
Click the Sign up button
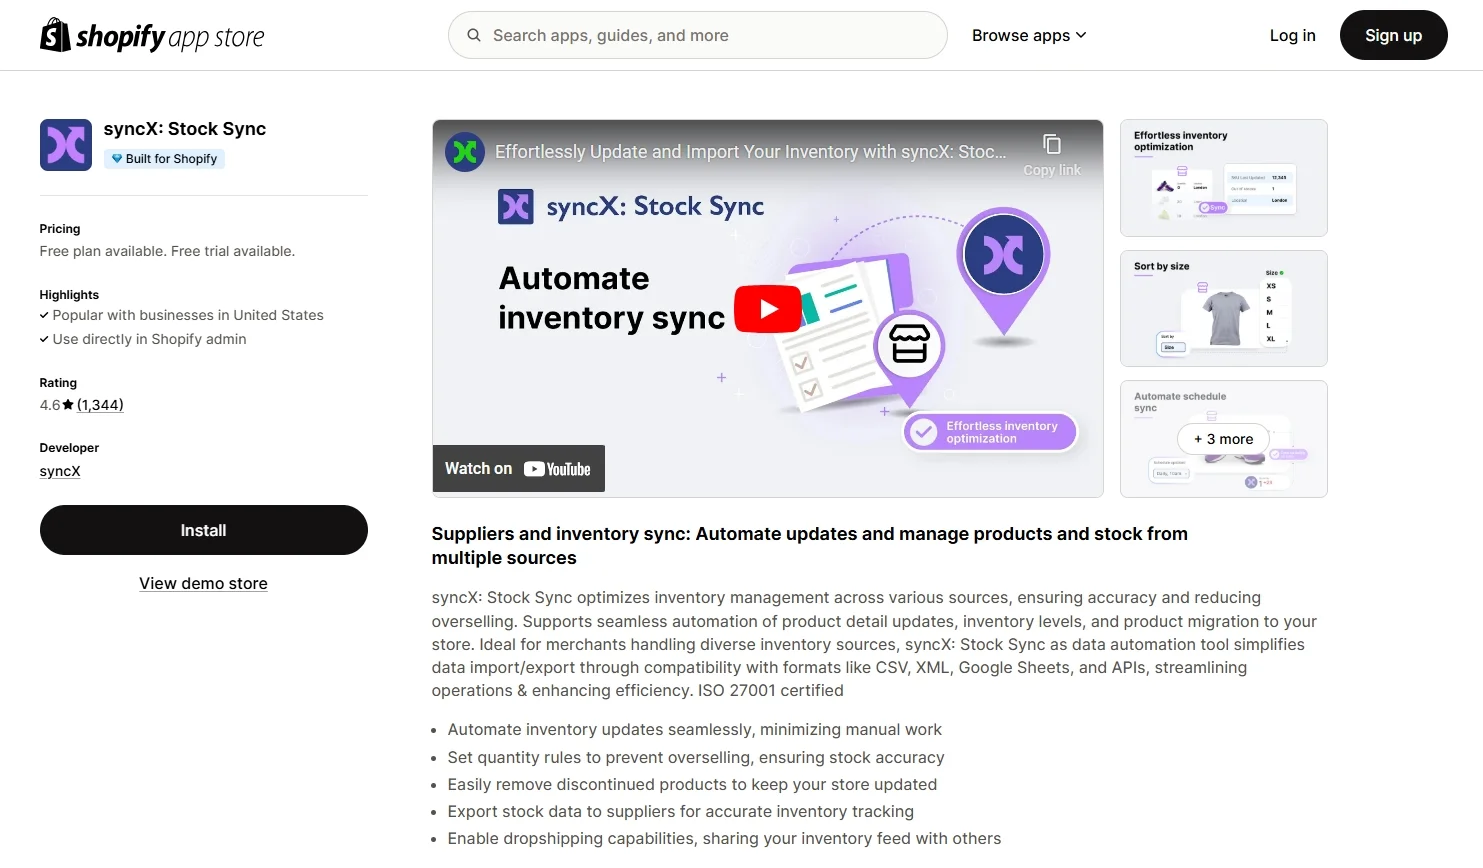pyautogui.click(x=1393, y=35)
